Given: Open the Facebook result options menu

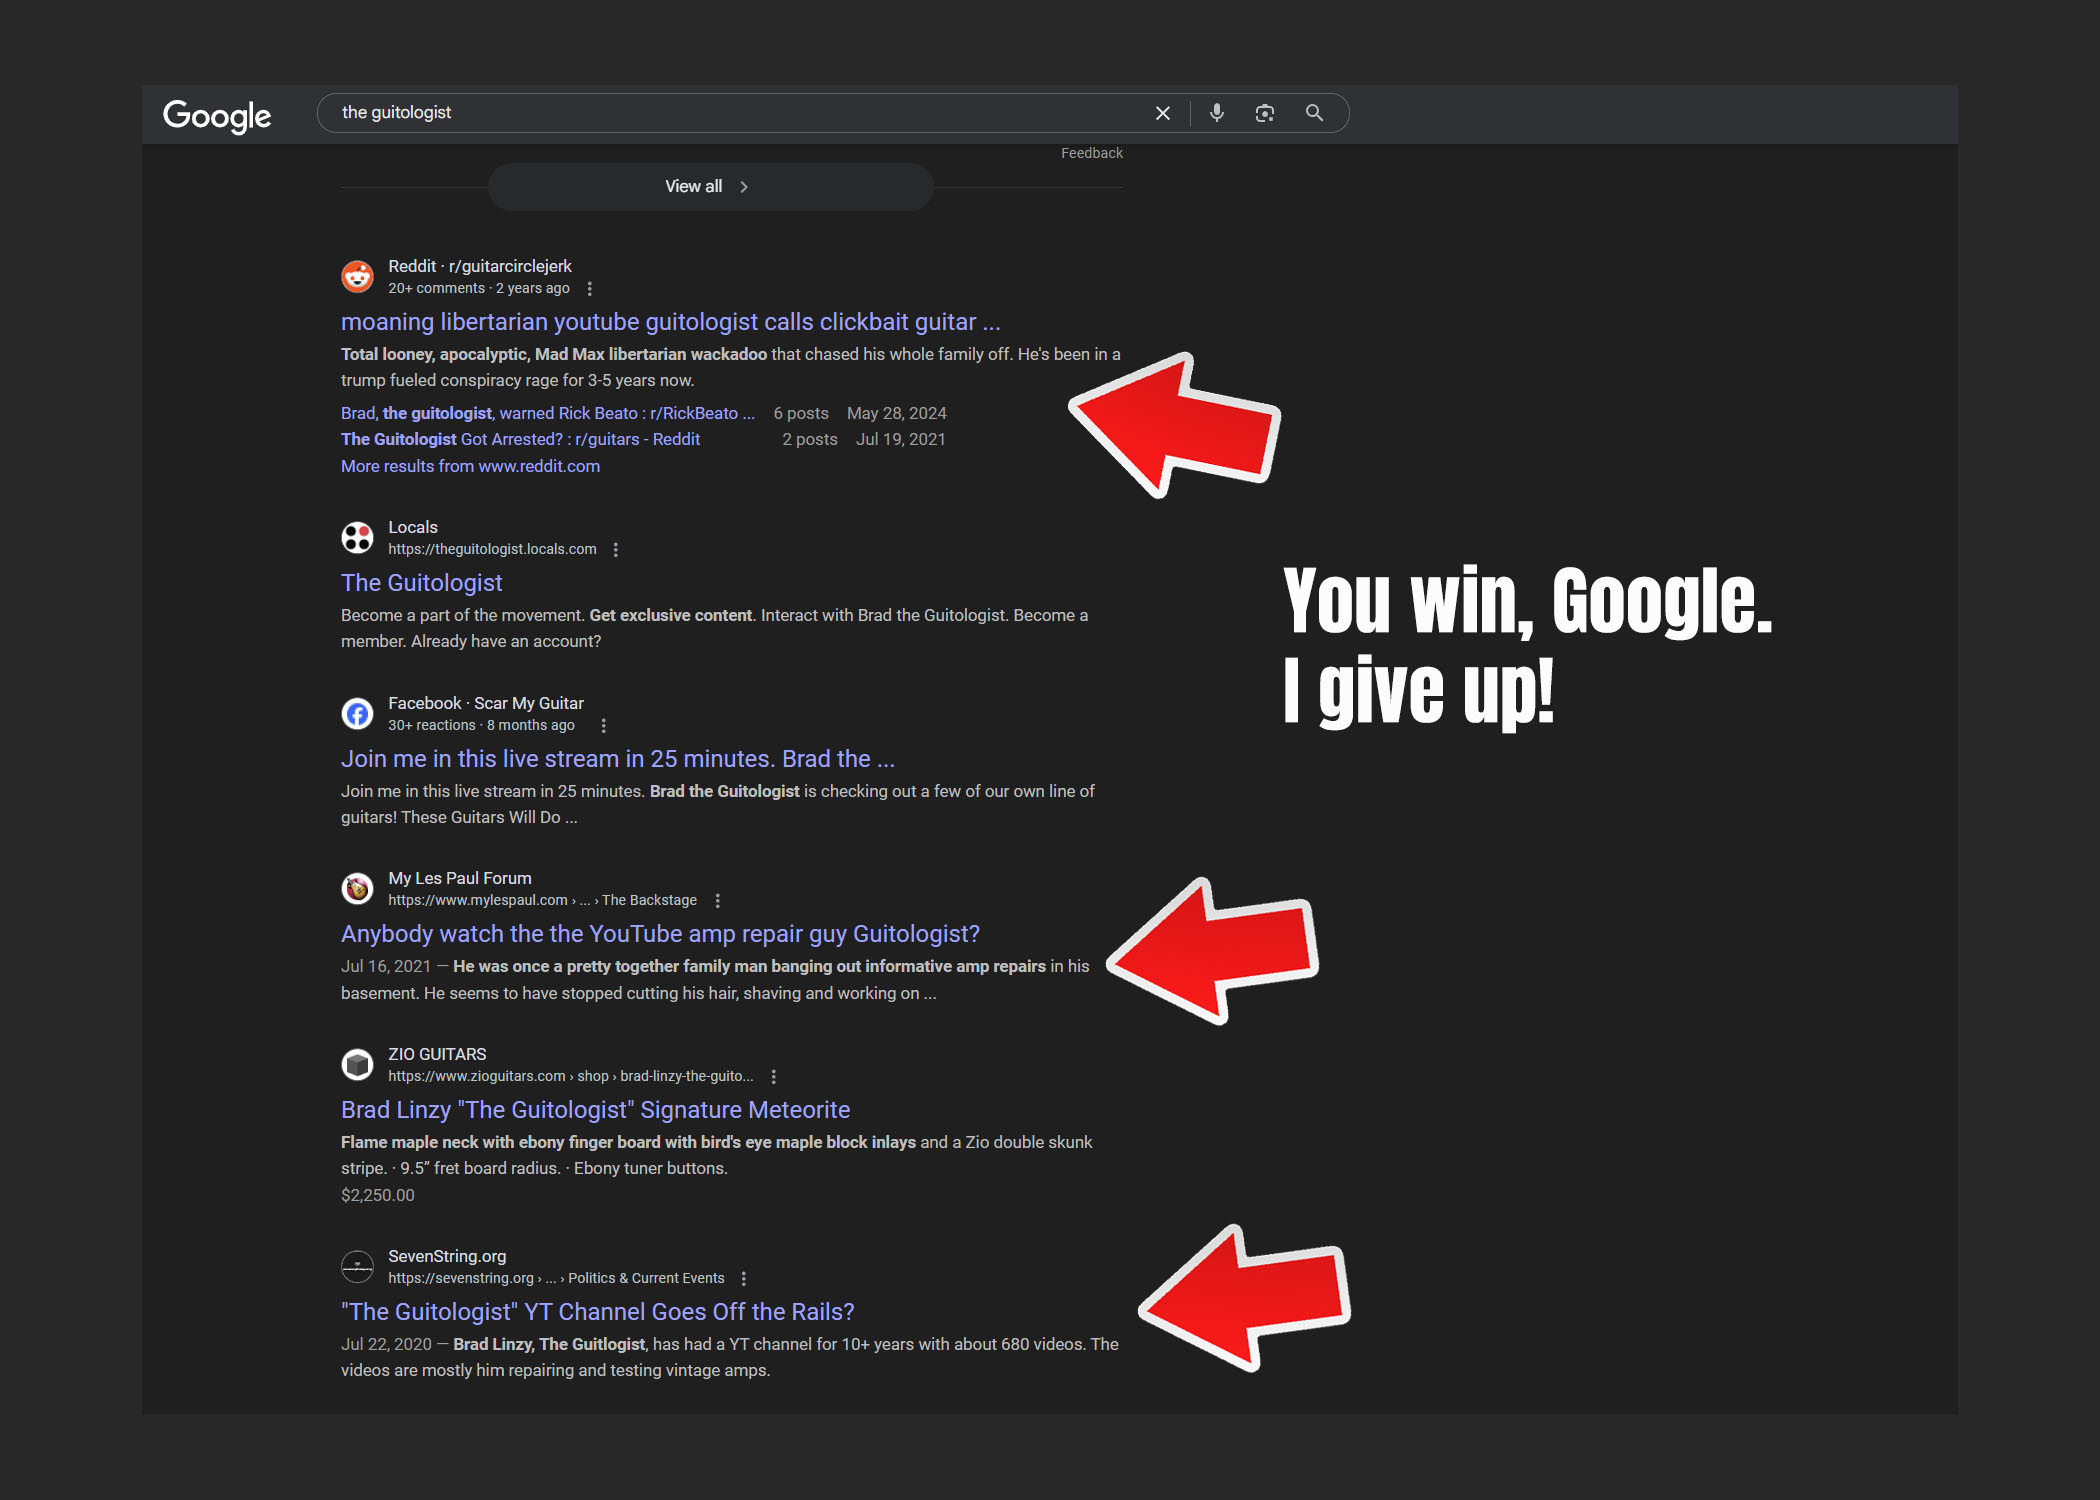Looking at the screenshot, I should pyautogui.click(x=603, y=726).
